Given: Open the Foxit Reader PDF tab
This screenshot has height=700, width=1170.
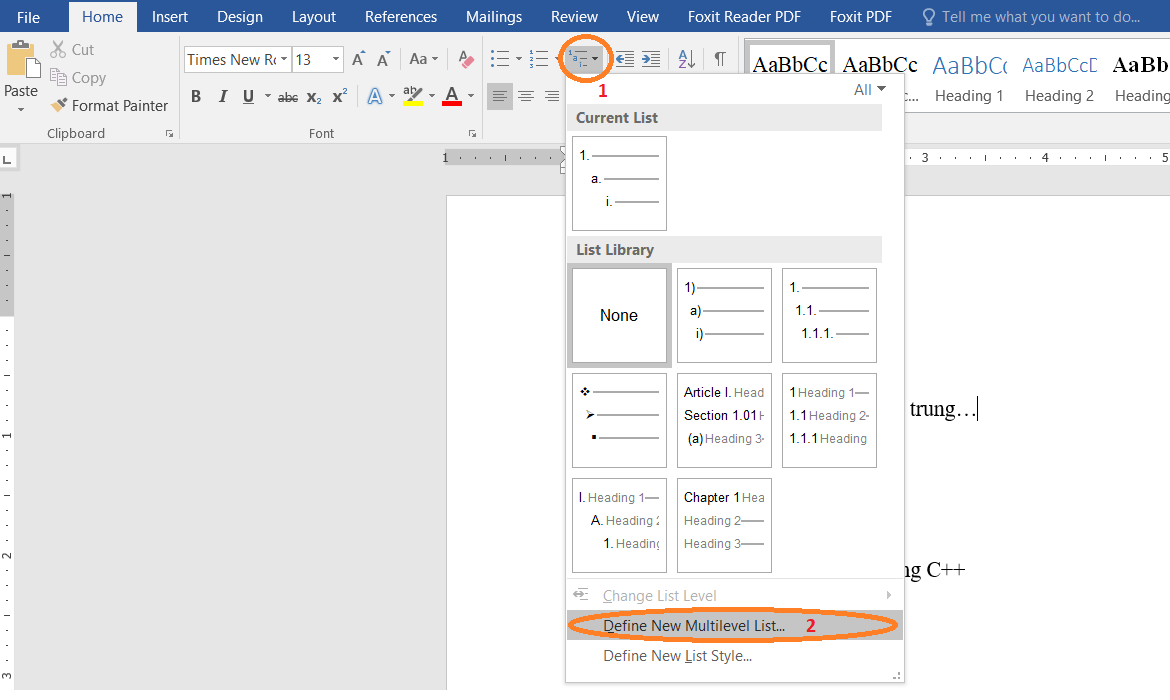Looking at the screenshot, I should click(744, 16).
